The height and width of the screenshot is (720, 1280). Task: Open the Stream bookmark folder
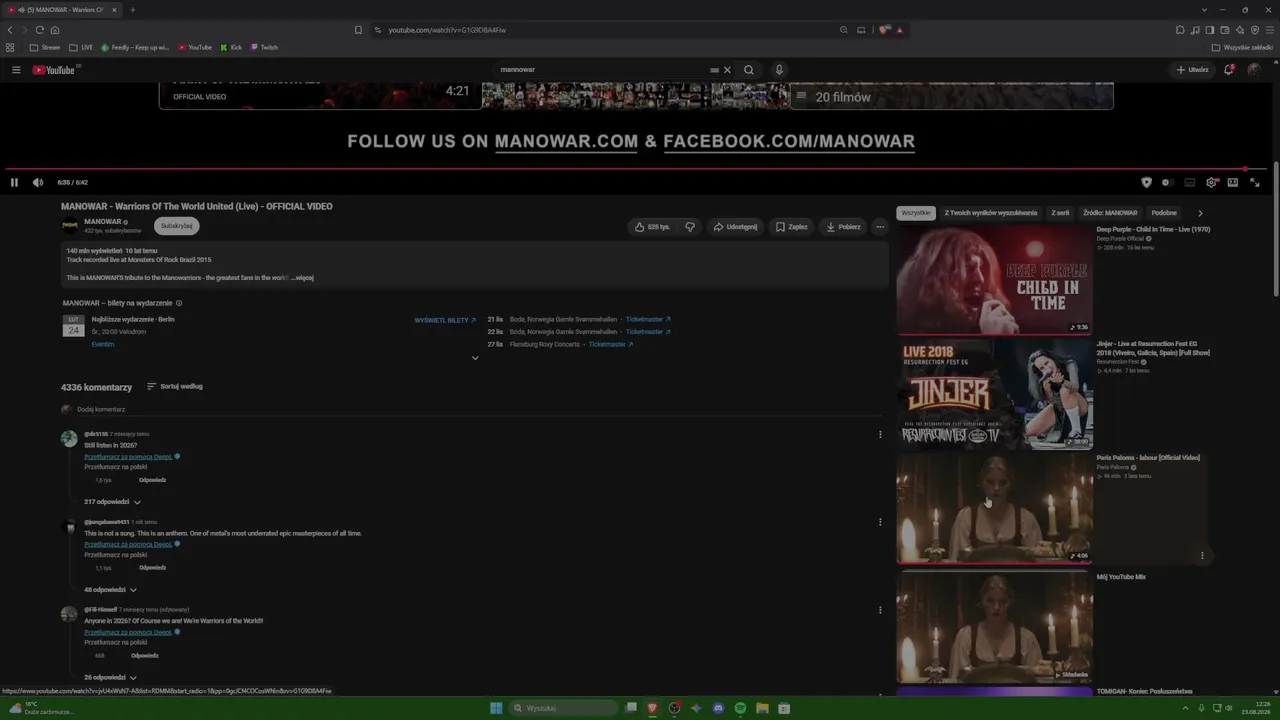click(45, 47)
